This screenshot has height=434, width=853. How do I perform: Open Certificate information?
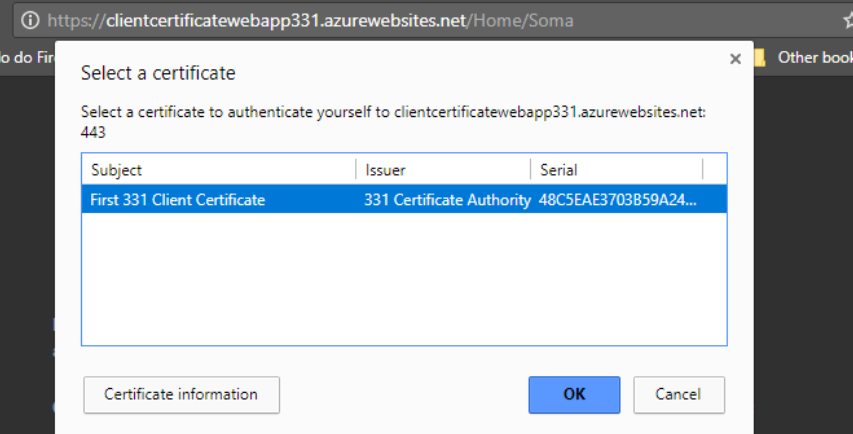tap(181, 394)
